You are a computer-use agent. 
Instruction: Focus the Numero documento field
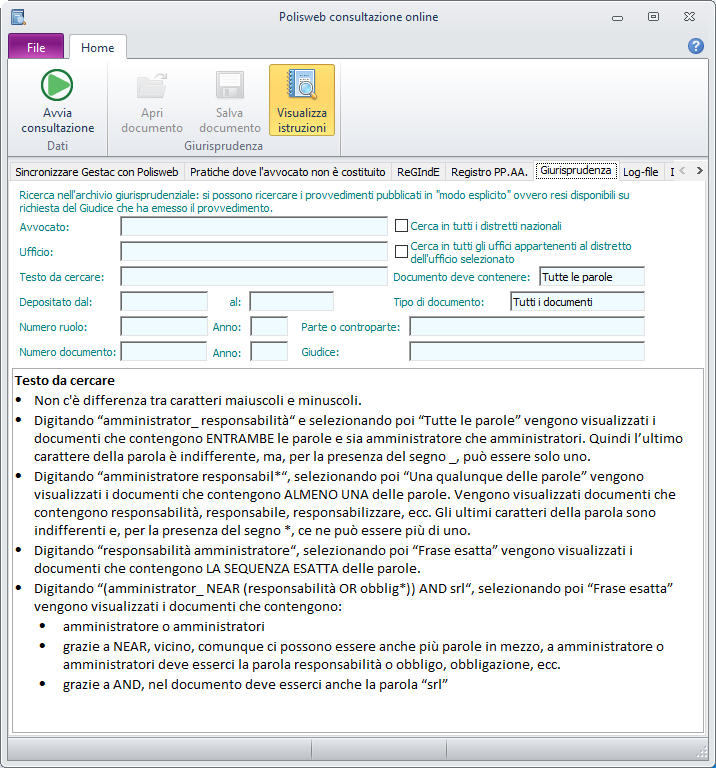click(x=164, y=351)
